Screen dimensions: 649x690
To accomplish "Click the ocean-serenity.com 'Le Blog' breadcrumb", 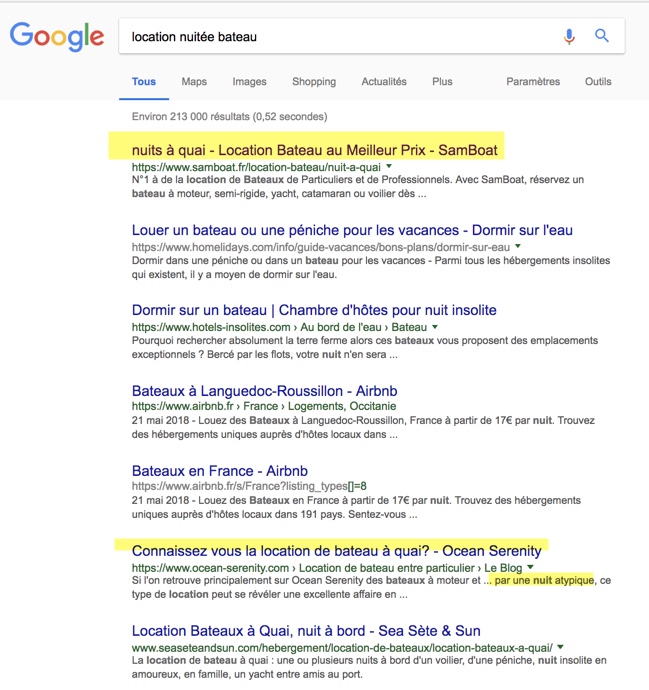I will pyautogui.click(x=503, y=568).
